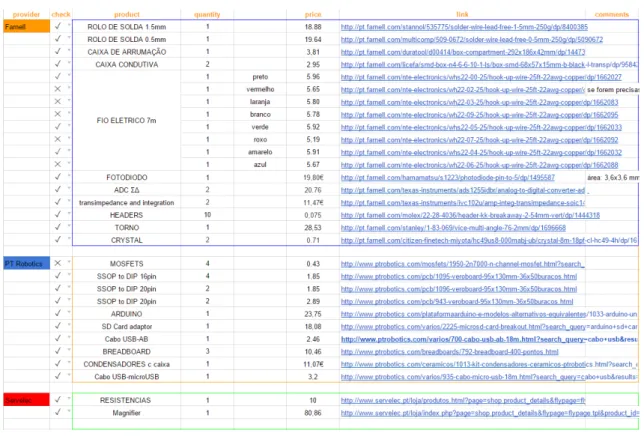Select the 'price' column header
The height and width of the screenshot is (436, 644).
[313, 14]
